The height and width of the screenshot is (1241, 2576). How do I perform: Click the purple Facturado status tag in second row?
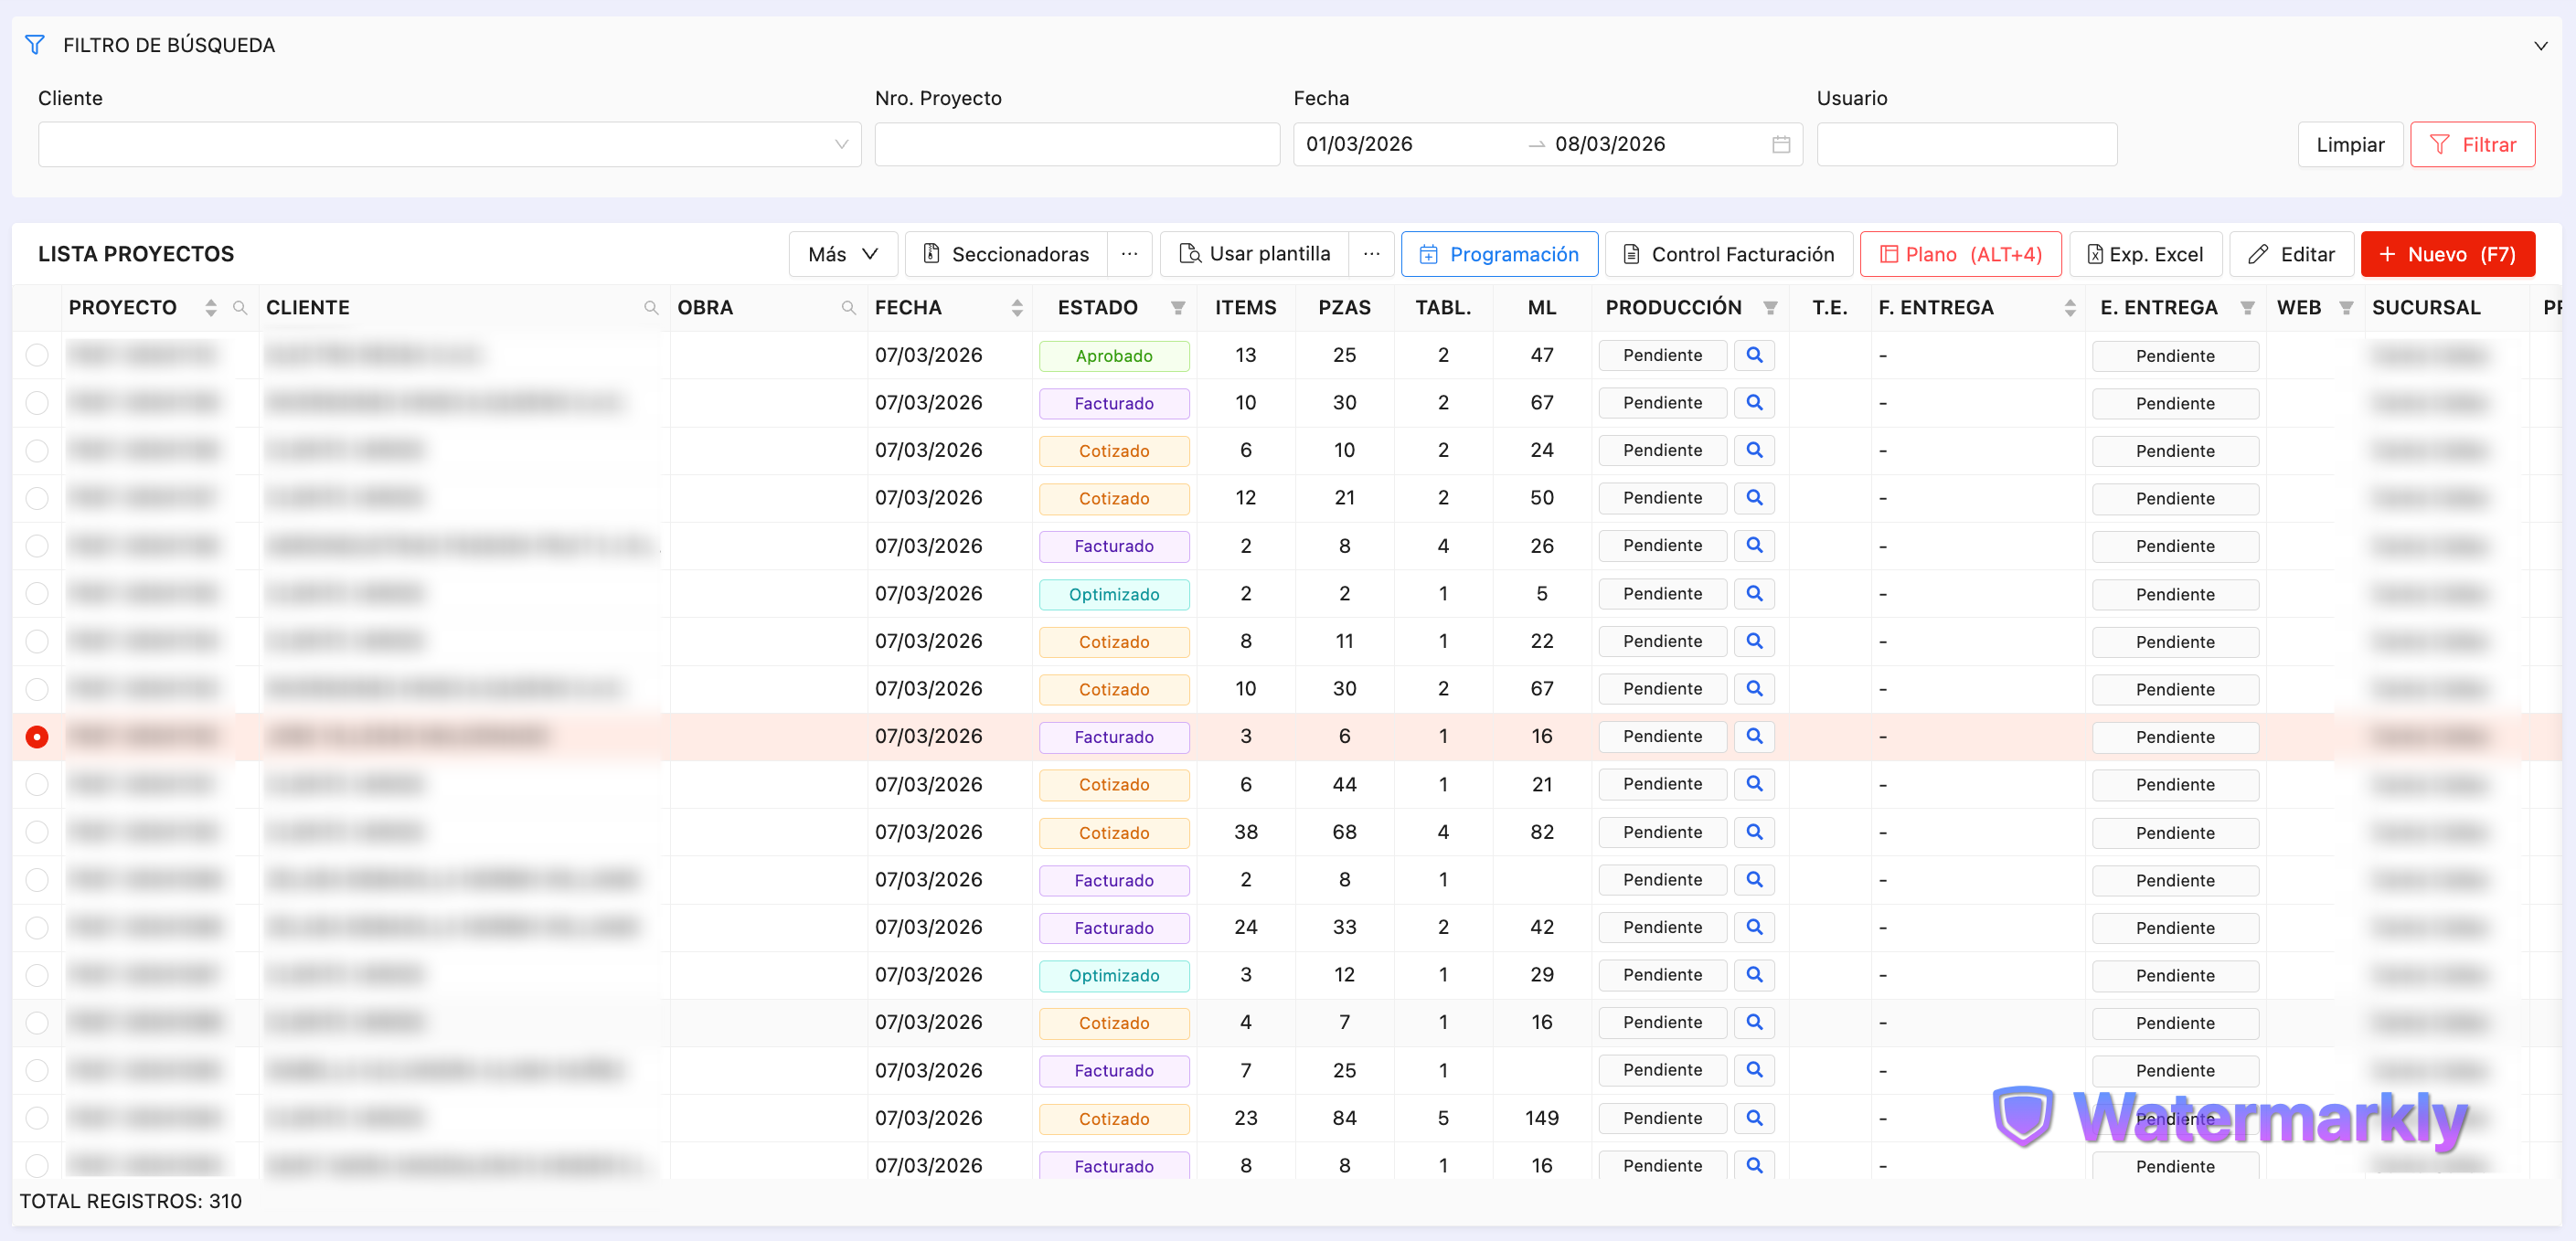pyautogui.click(x=1113, y=403)
